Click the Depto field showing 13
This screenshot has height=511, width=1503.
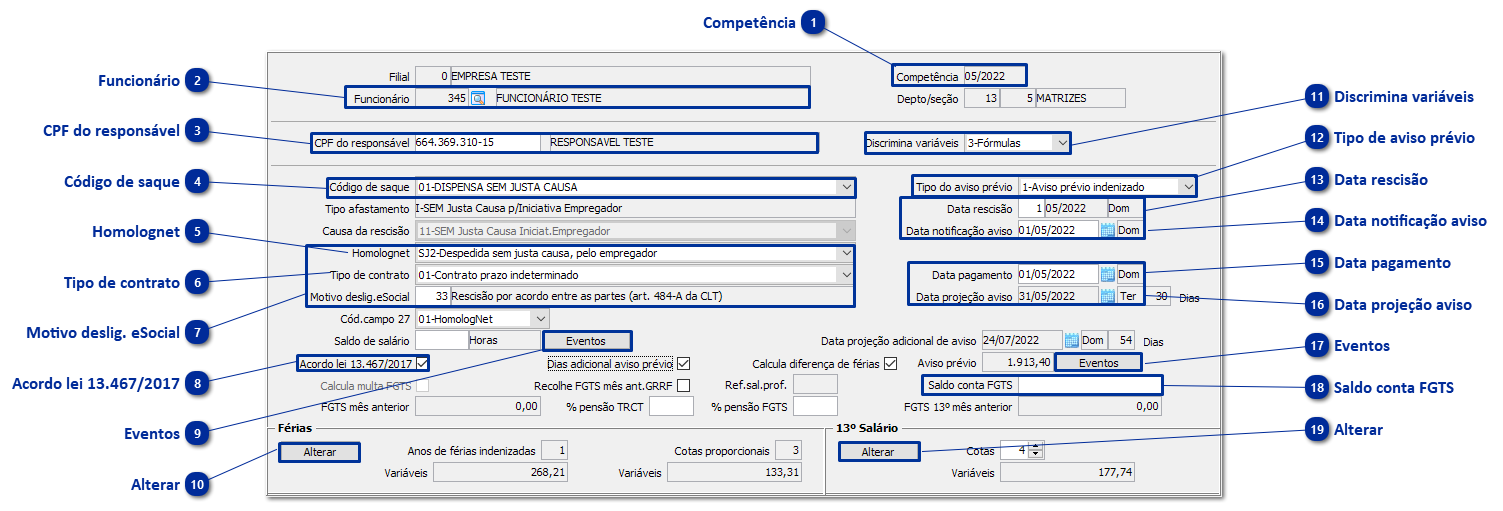[x=984, y=98]
